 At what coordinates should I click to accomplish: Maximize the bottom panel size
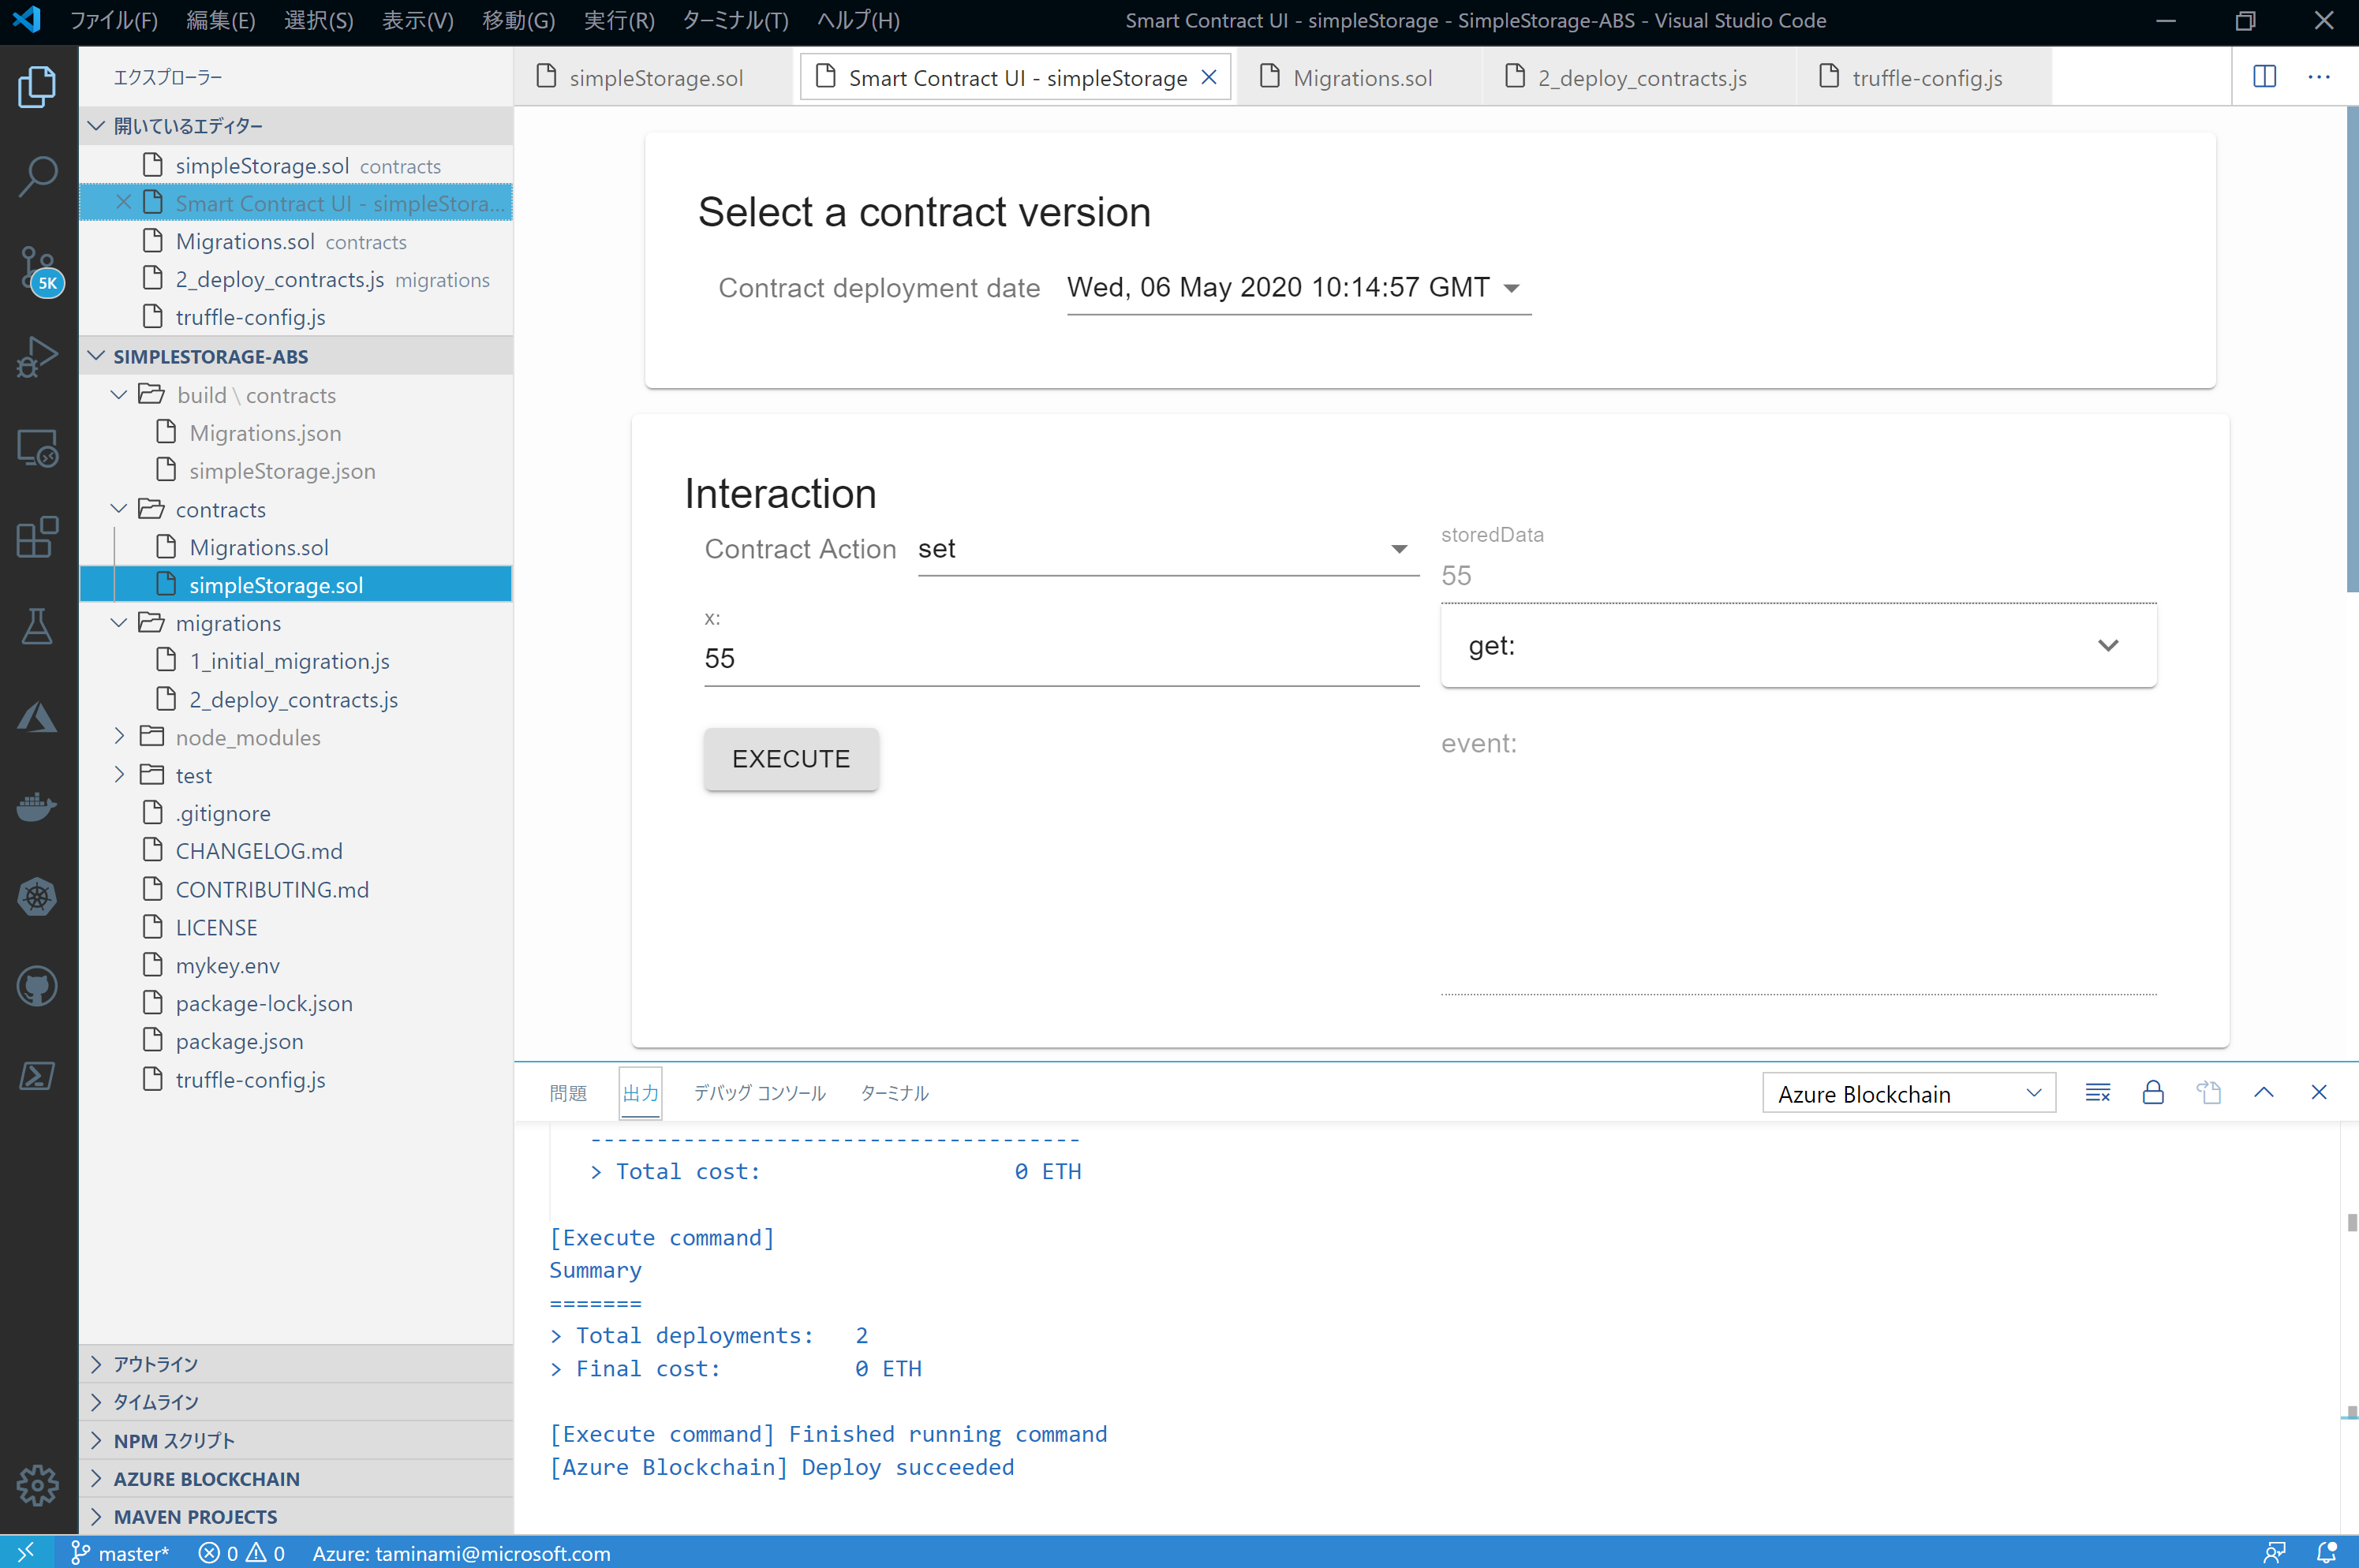[2264, 1093]
